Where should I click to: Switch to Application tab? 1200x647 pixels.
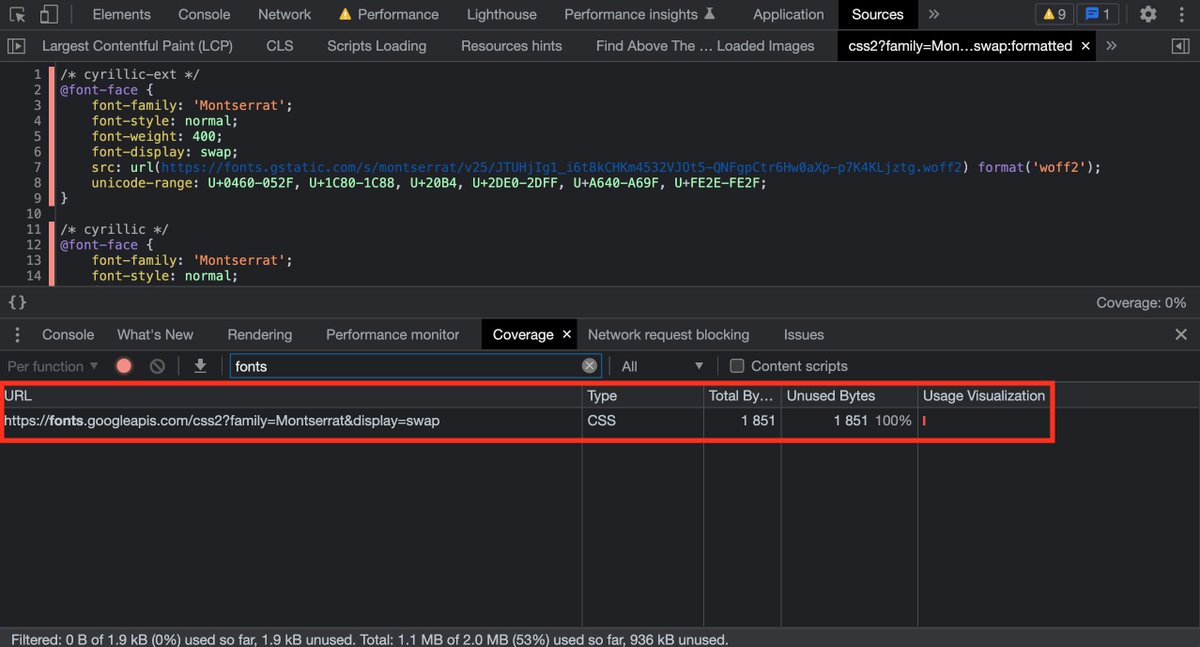789,14
